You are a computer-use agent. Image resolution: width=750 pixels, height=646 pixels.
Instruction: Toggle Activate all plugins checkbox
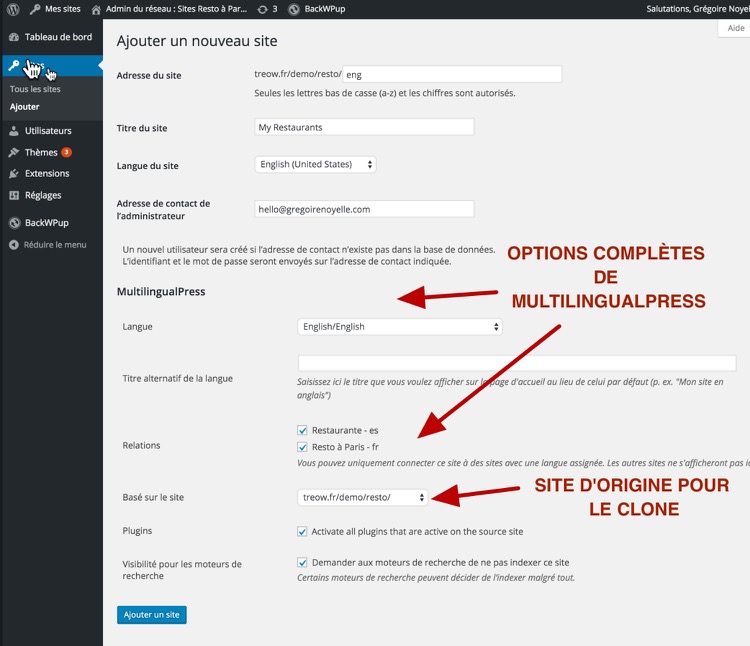(302, 532)
